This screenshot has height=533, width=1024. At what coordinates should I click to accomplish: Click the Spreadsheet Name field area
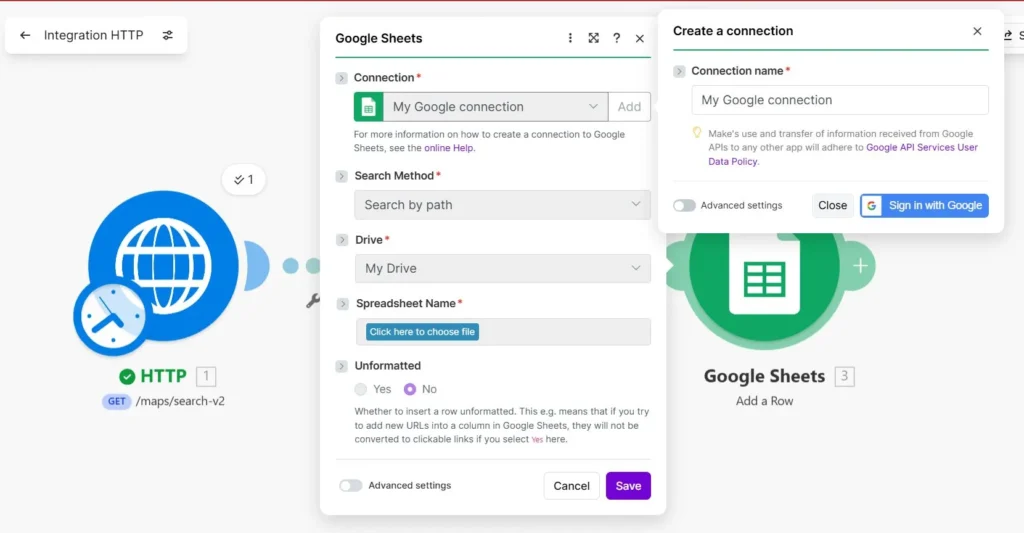pos(503,332)
